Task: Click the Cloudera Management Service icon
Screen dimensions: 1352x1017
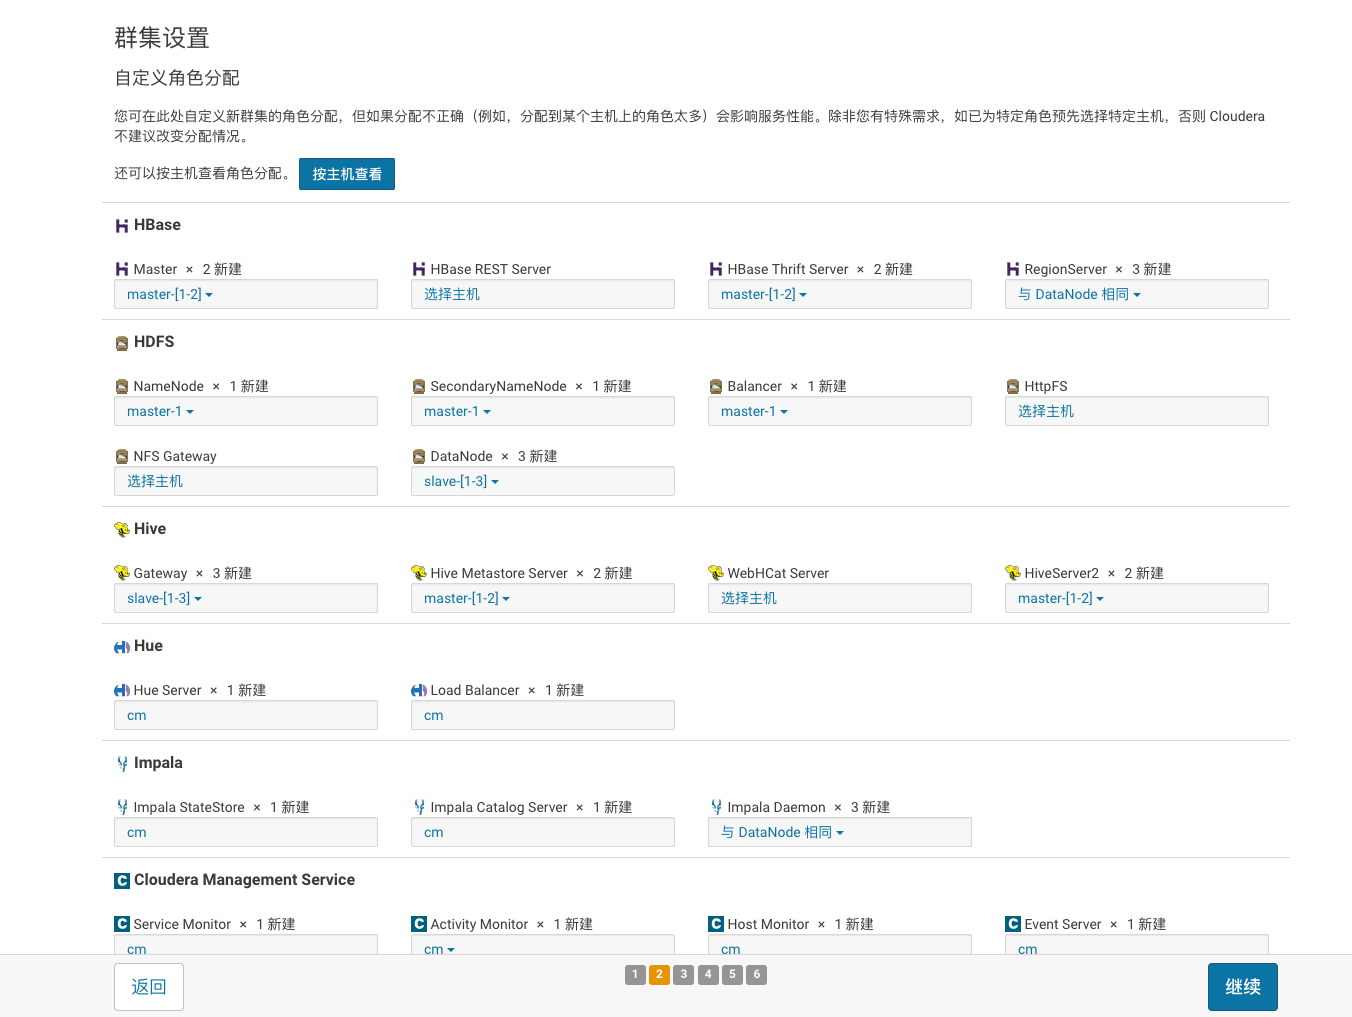Action: [122, 881]
